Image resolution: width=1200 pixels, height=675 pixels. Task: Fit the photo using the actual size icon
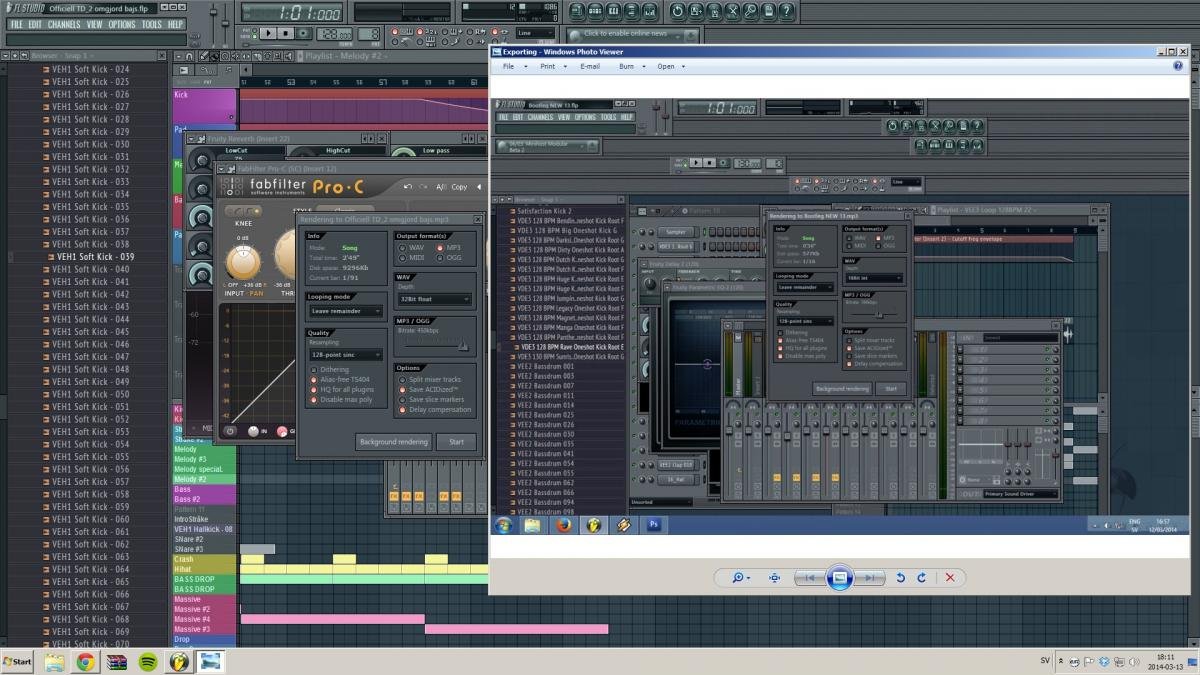[774, 577]
